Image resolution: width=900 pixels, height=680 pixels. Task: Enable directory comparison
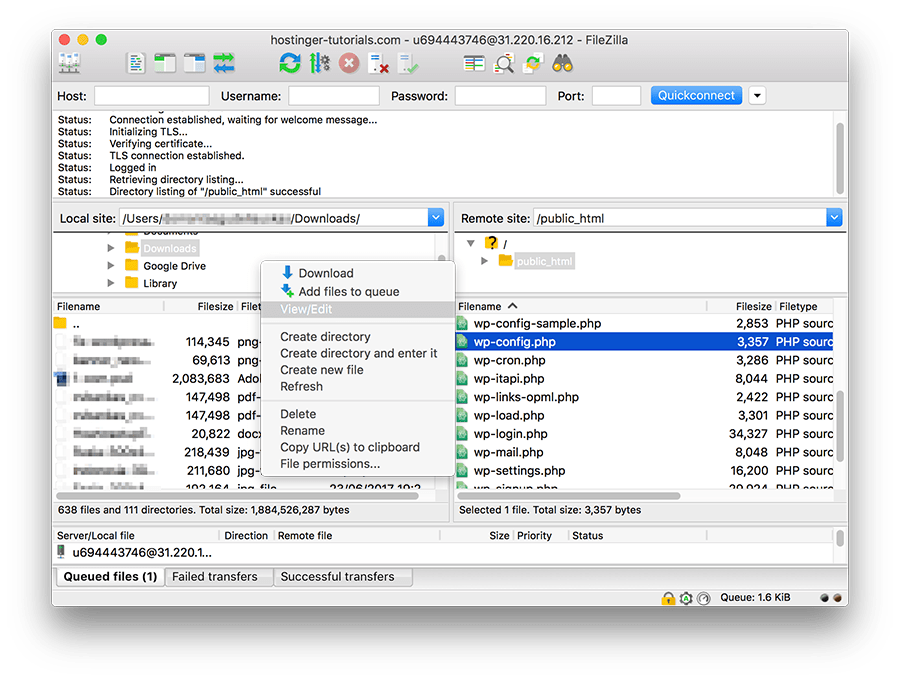tap(503, 63)
